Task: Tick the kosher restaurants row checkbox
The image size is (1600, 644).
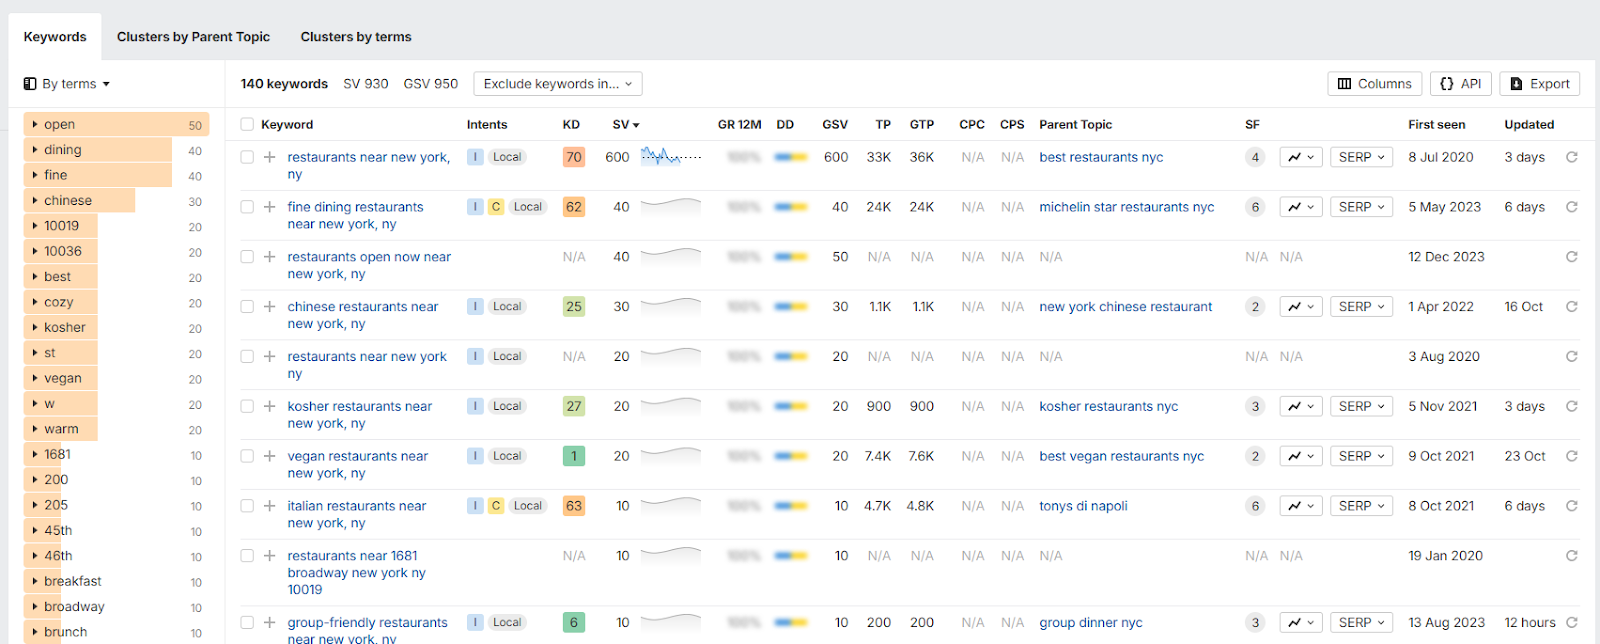Action: point(247,406)
